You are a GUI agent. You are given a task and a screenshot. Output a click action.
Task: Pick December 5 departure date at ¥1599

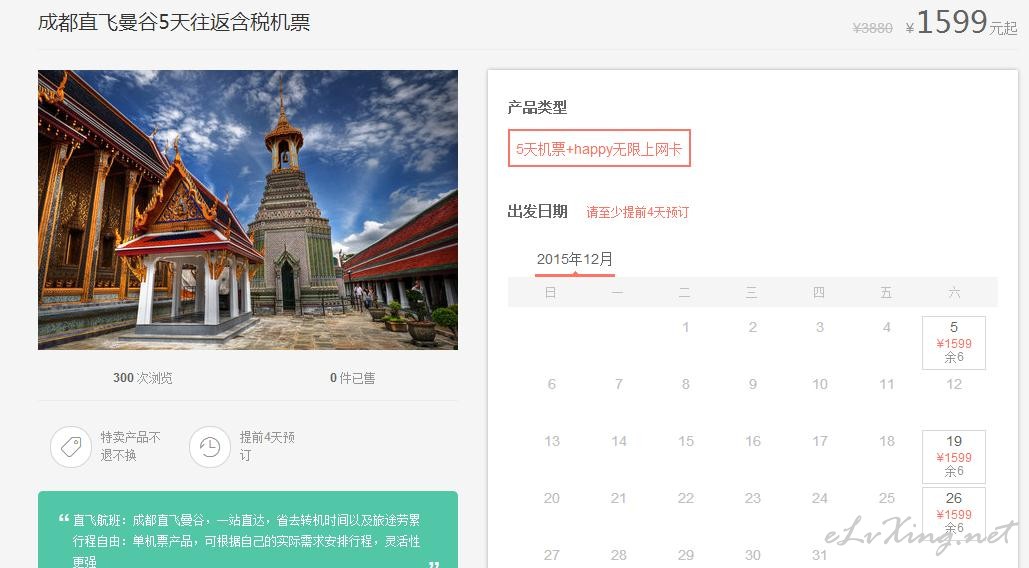pyautogui.click(x=954, y=342)
